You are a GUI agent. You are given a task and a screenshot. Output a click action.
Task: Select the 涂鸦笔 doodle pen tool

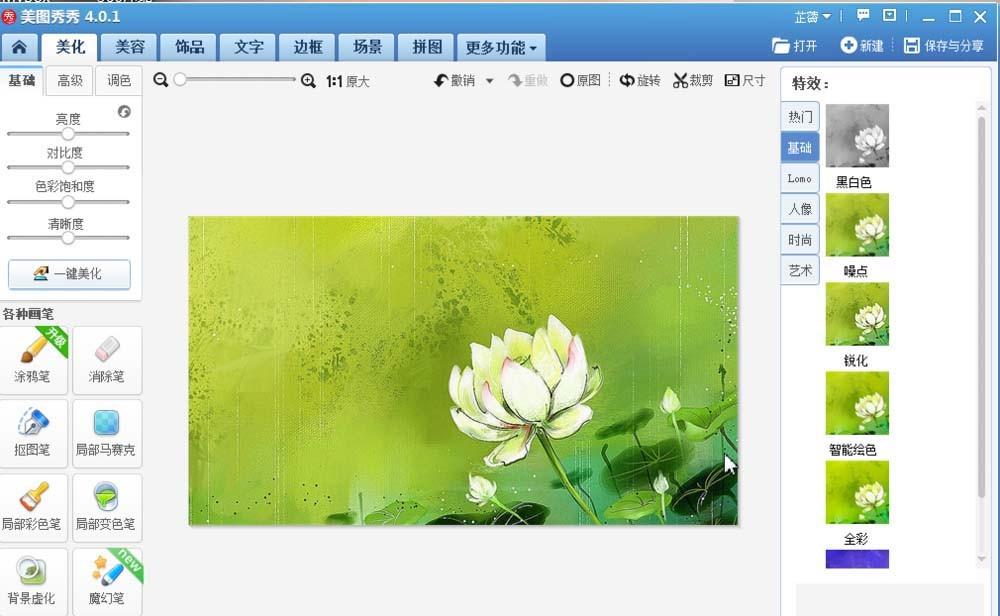(33, 360)
